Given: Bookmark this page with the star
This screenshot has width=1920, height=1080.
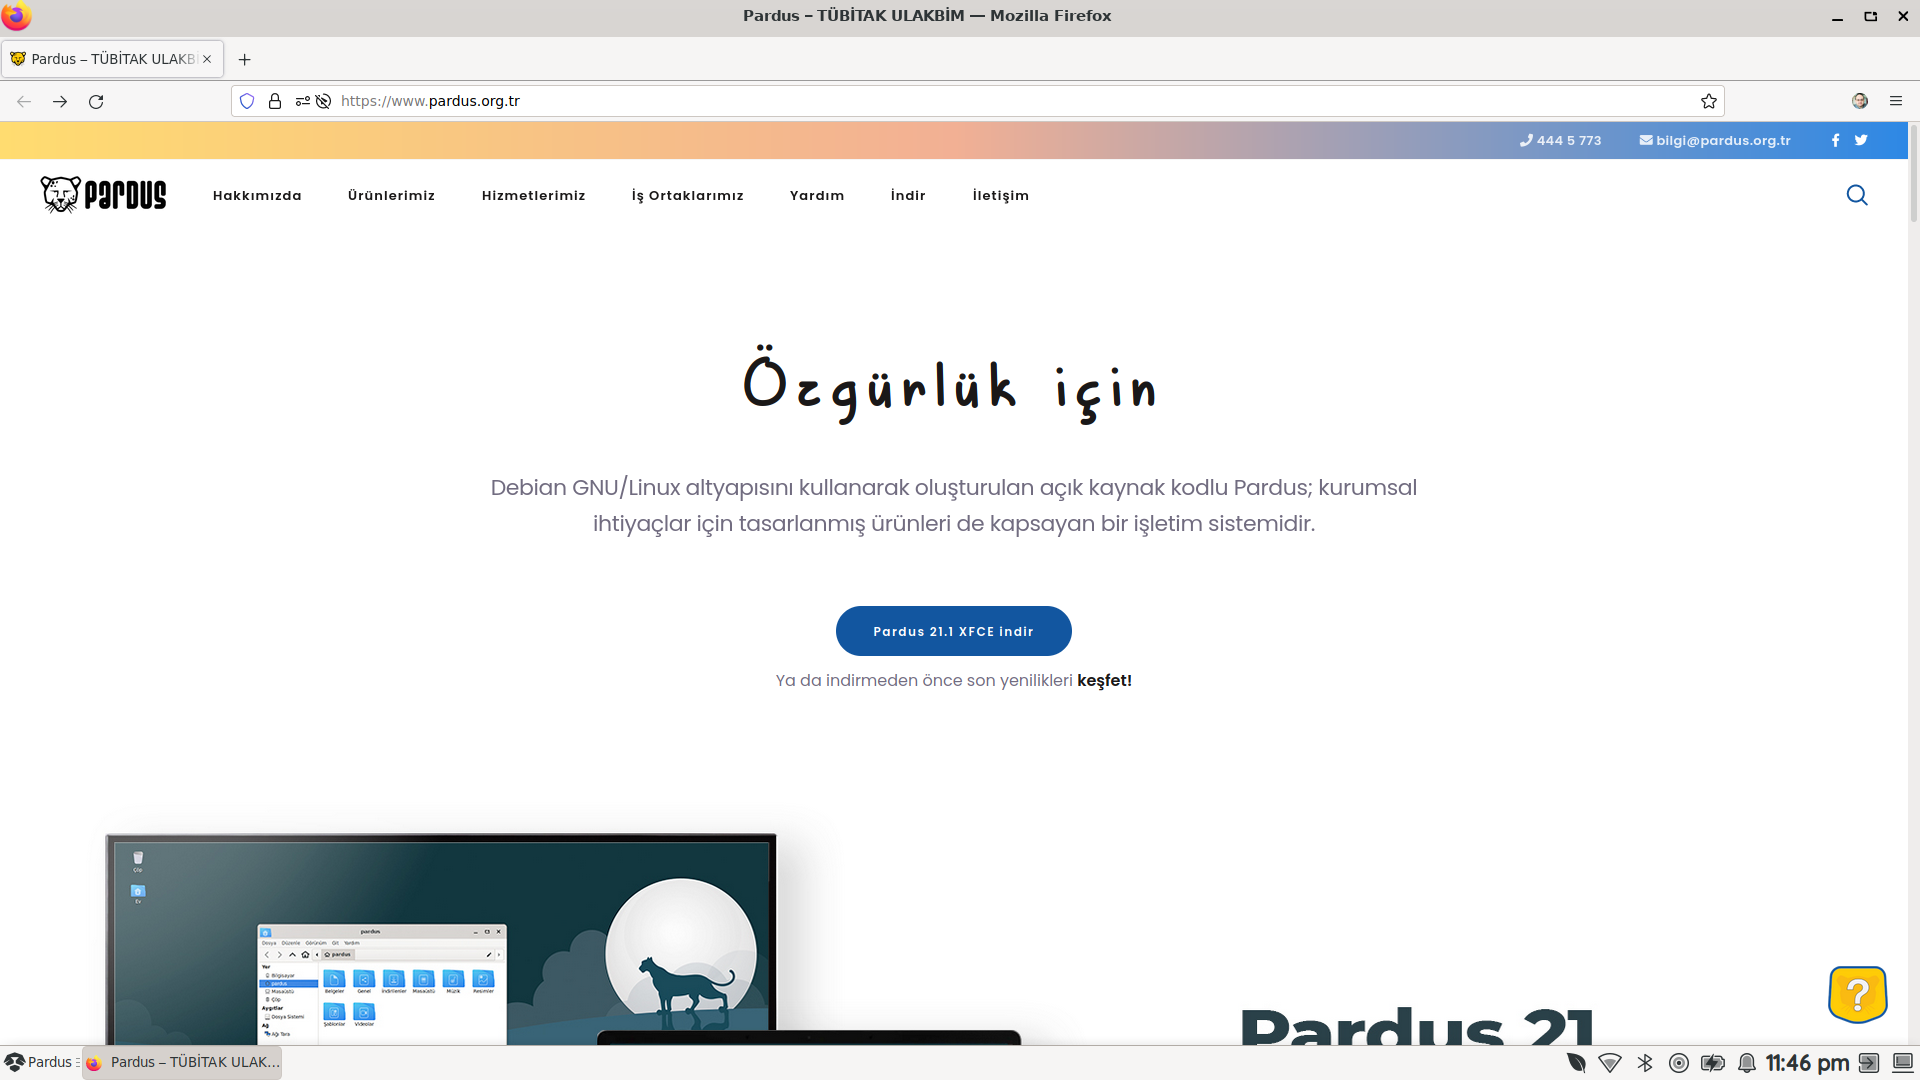Looking at the screenshot, I should point(1709,101).
